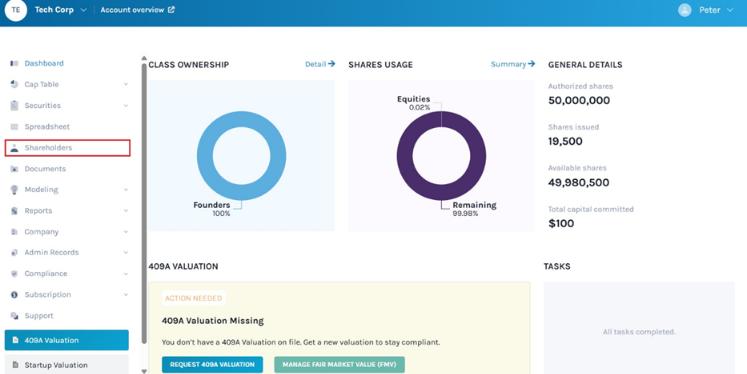Click Manage Fair Market Value (FMV) button
The width and height of the screenshot is (747, 374).
(x=339, y=364)
